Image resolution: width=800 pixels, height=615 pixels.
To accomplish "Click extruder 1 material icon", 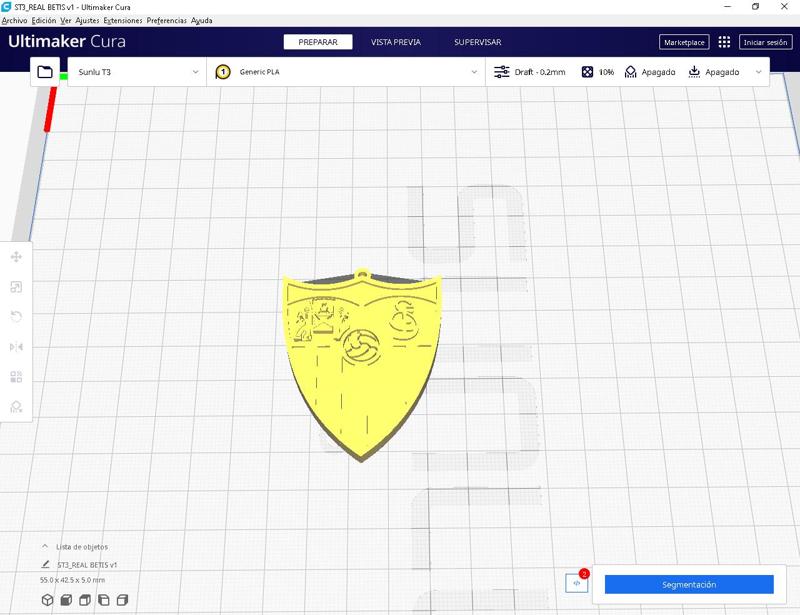I will [x=223, y=72].
